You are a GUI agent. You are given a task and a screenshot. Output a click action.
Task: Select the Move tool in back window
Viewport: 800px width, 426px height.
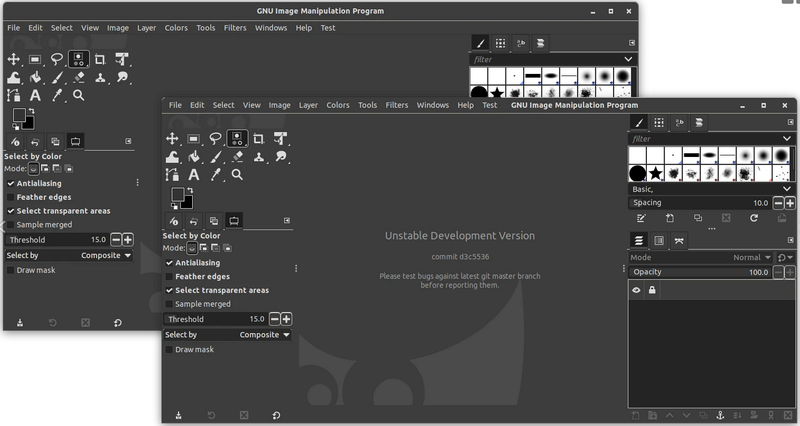click(x=13, y=59)
